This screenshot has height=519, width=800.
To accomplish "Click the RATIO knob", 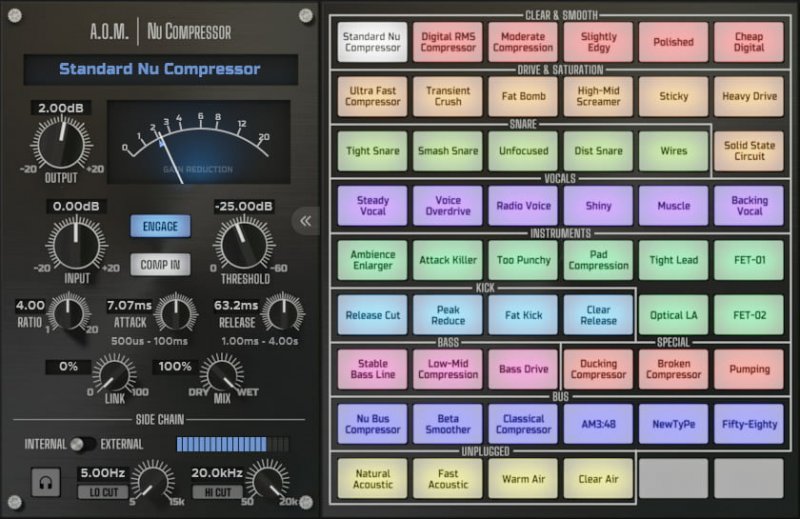I will pyautogui.click(x=68, y=313).
